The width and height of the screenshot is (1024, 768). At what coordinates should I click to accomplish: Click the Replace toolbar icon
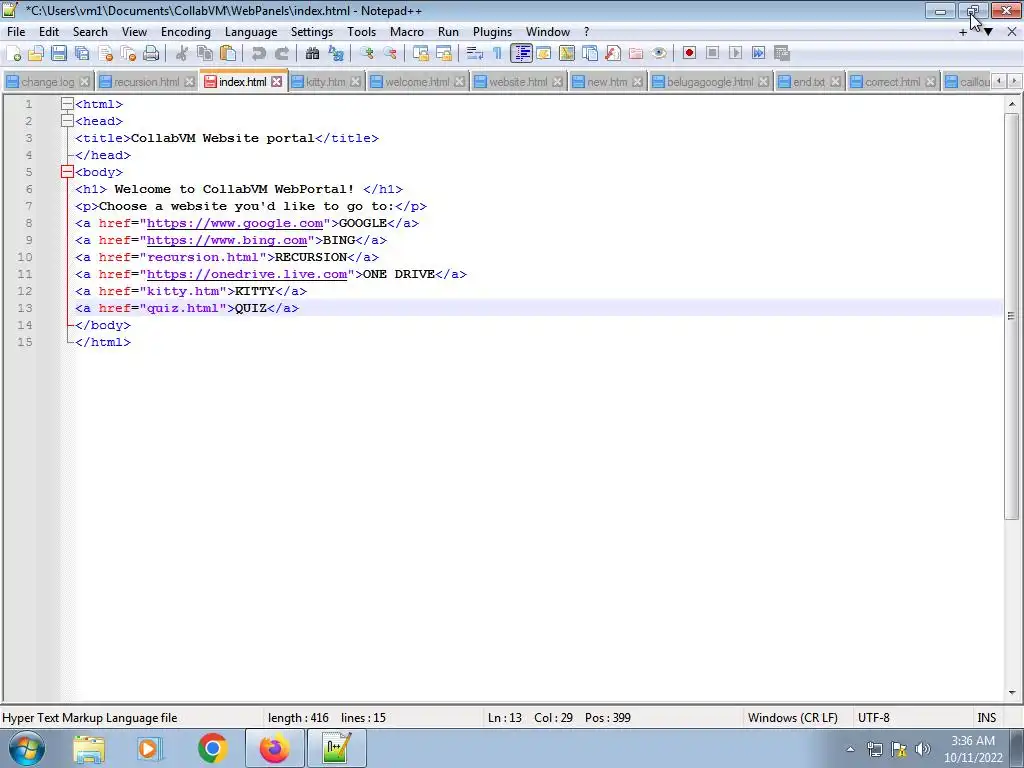point(336,54)
